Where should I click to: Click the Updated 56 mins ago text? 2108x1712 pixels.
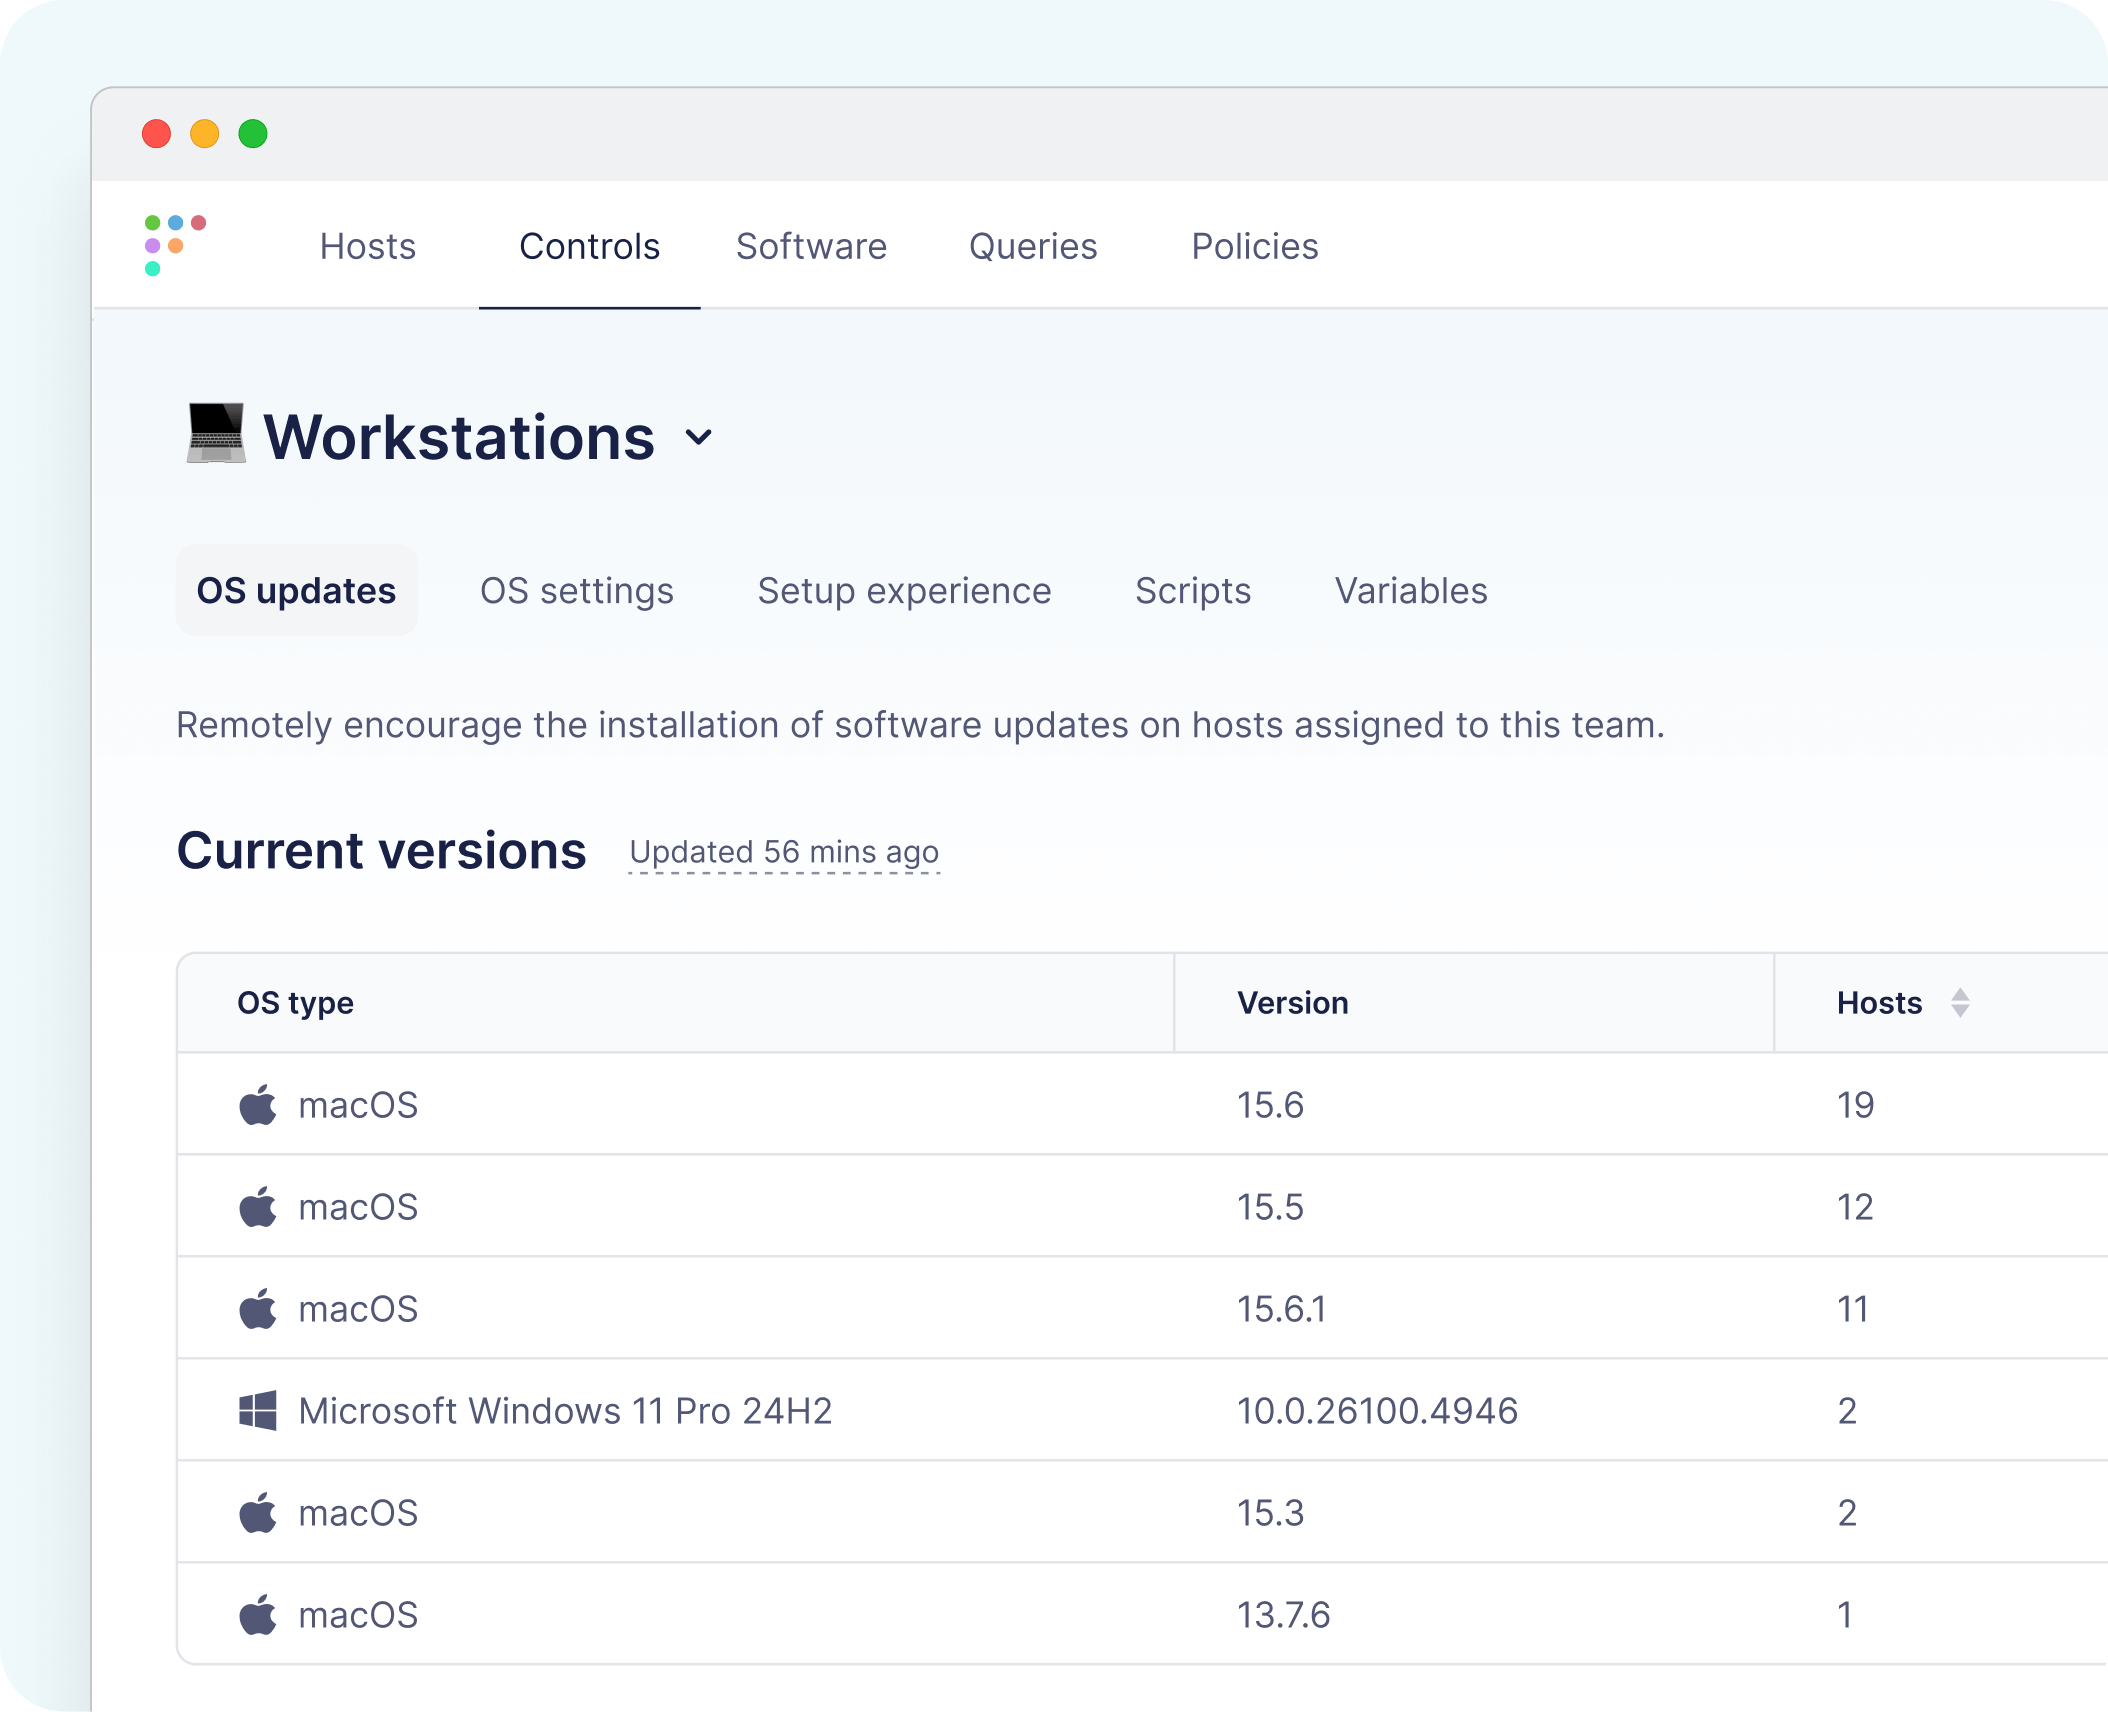pyautogui.click(x=784, y=852)
